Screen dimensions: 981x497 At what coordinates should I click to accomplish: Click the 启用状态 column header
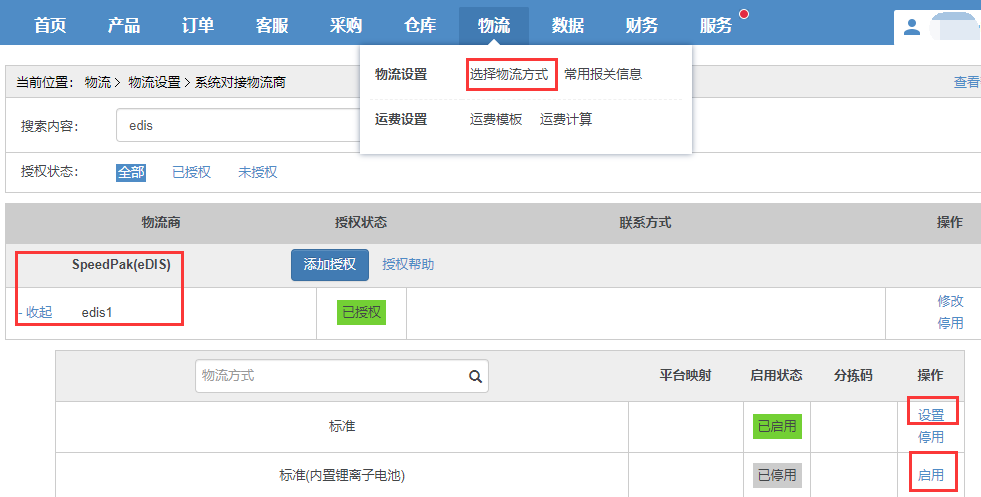pyautogui.click(x=776, y=376)
